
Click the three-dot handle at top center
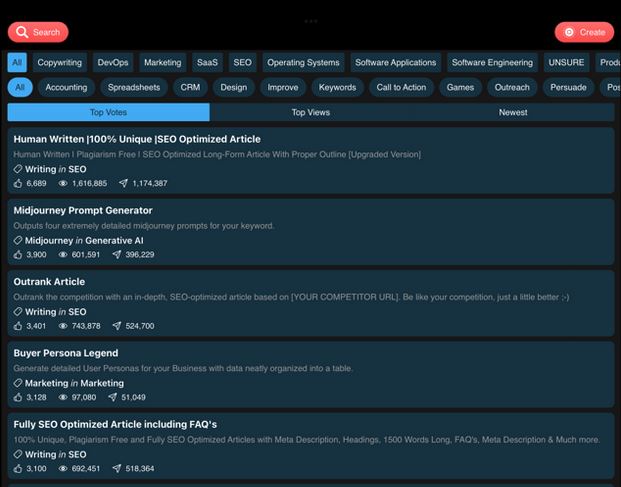(311, 21)
